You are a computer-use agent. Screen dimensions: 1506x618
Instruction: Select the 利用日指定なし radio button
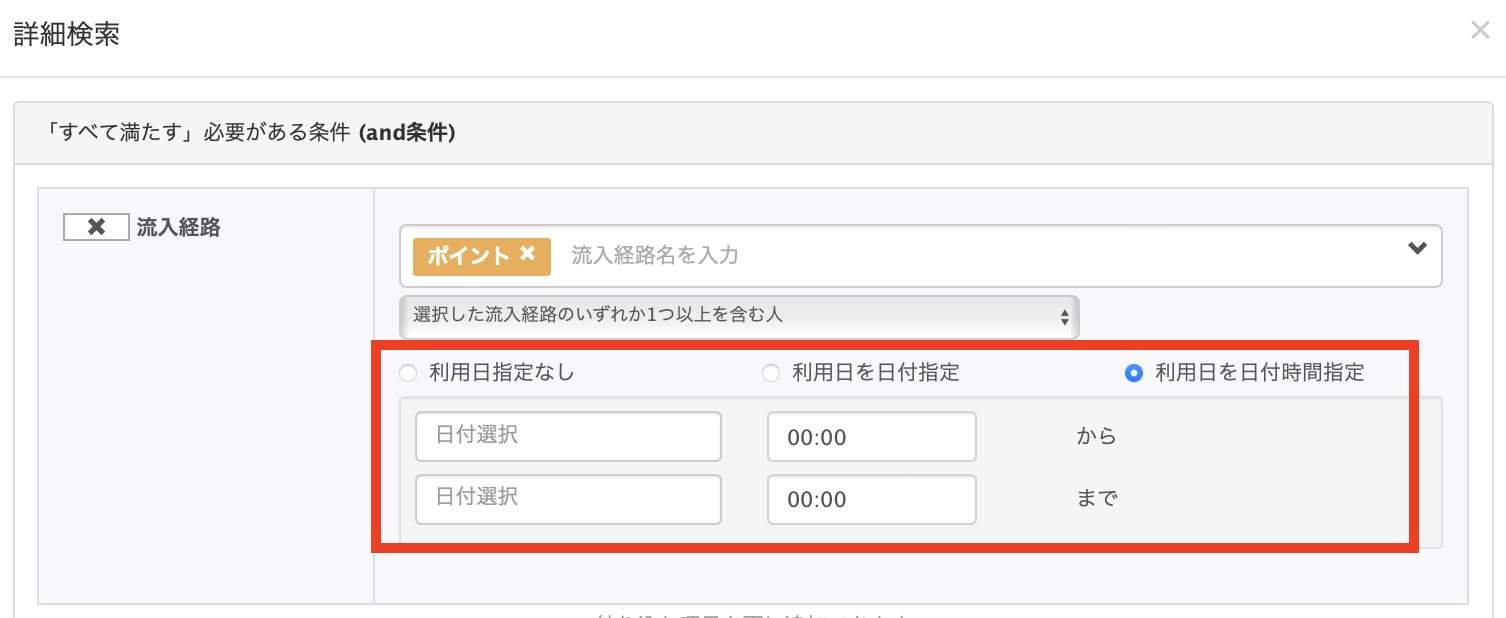click(408, 374)
